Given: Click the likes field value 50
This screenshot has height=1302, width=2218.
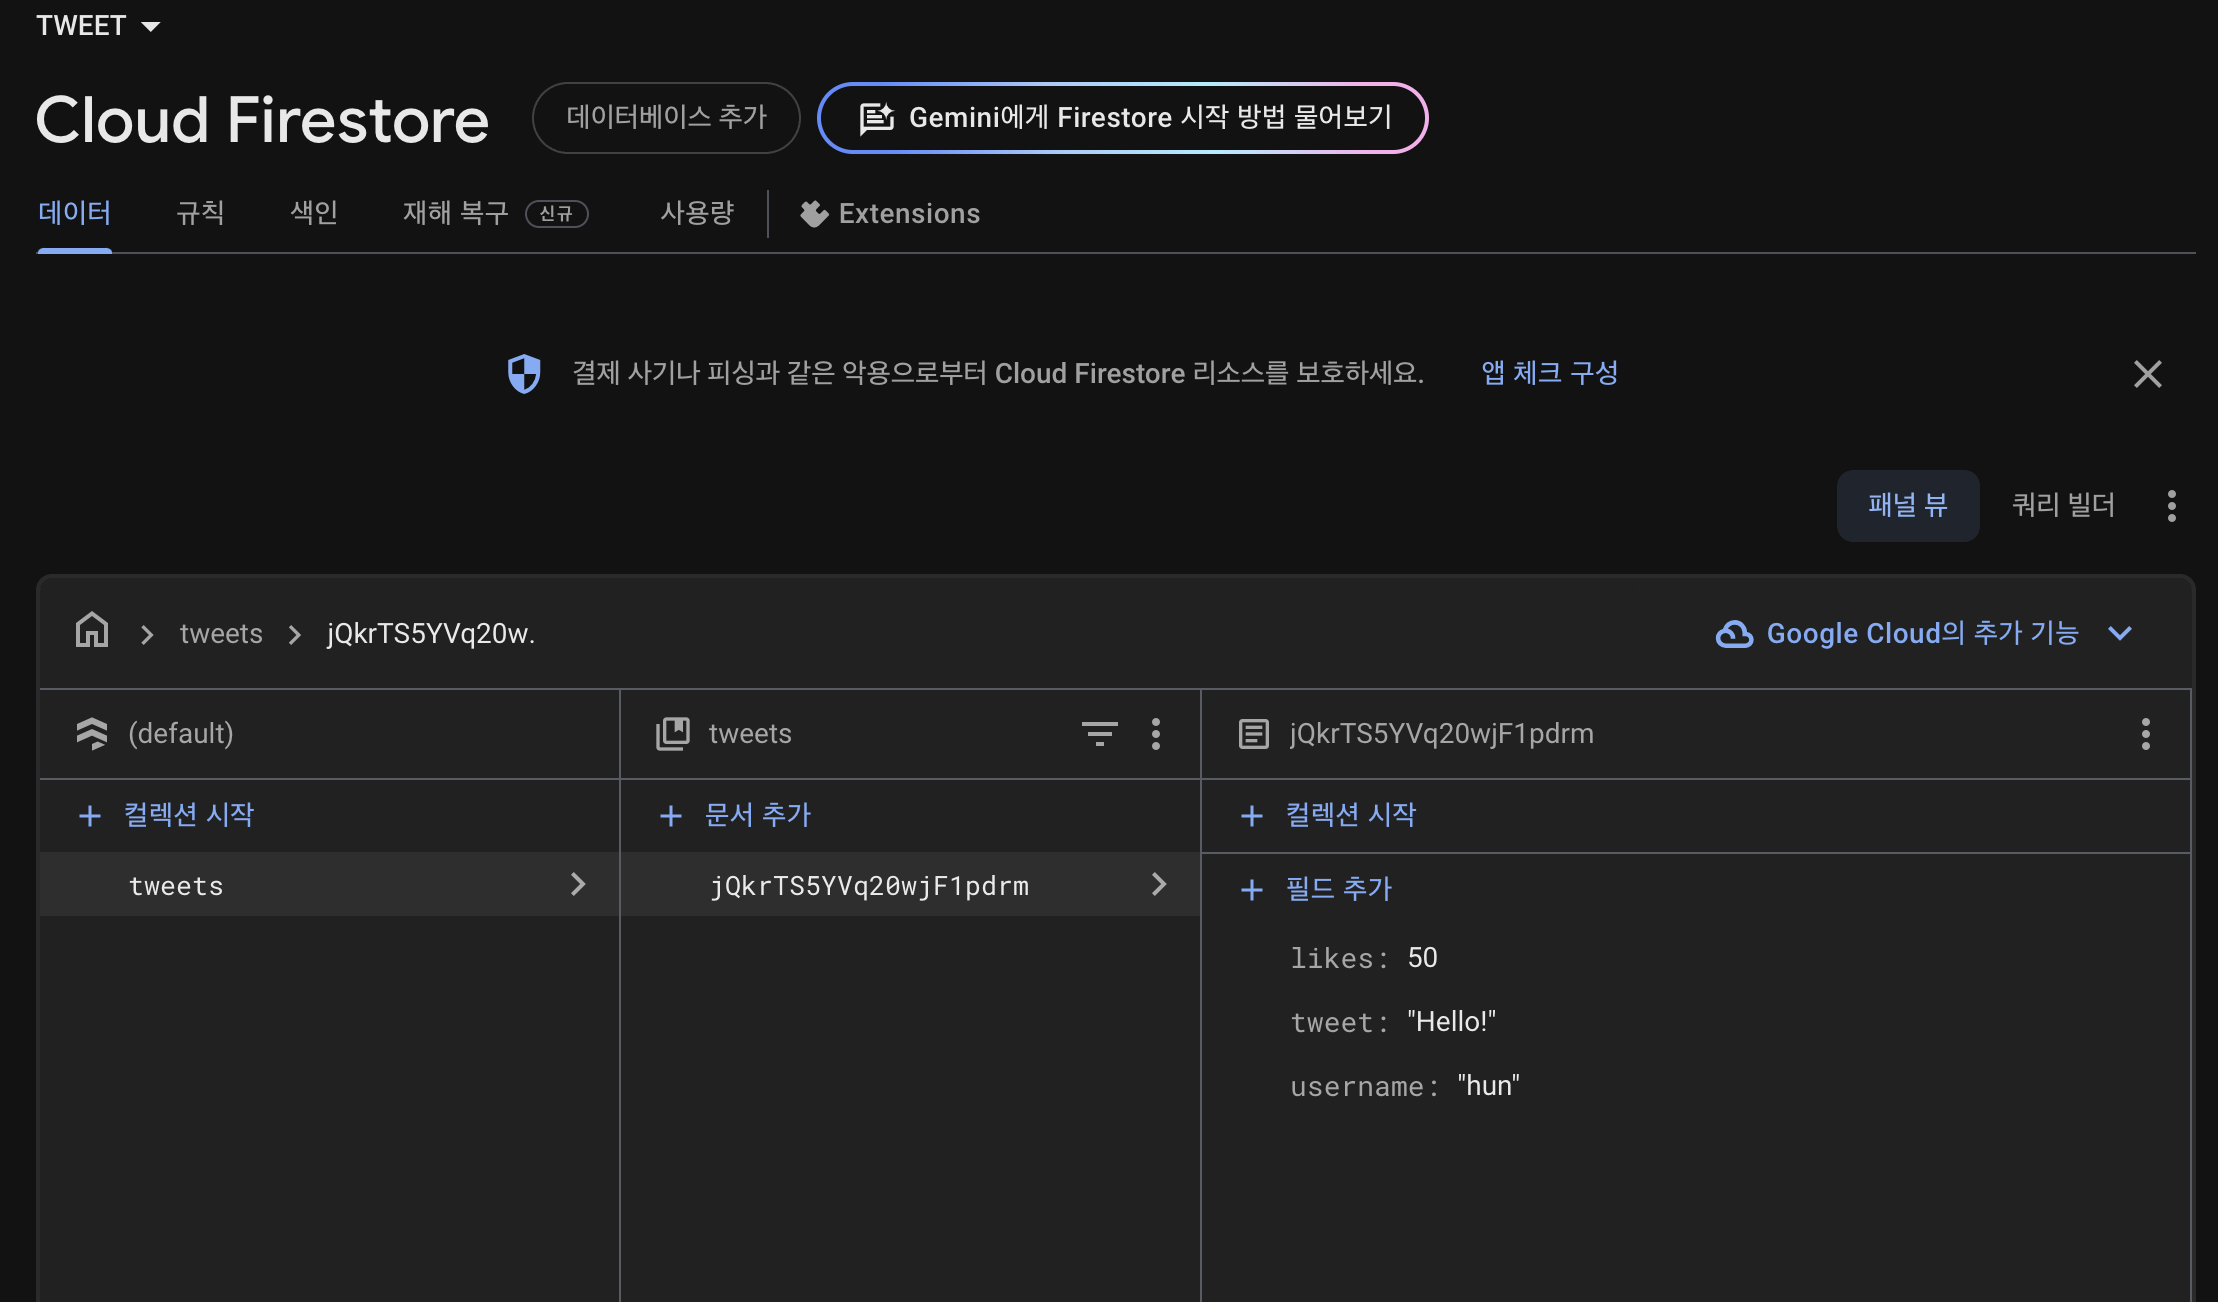Looking at the screenshot, I should click(x=1422, y=958).
